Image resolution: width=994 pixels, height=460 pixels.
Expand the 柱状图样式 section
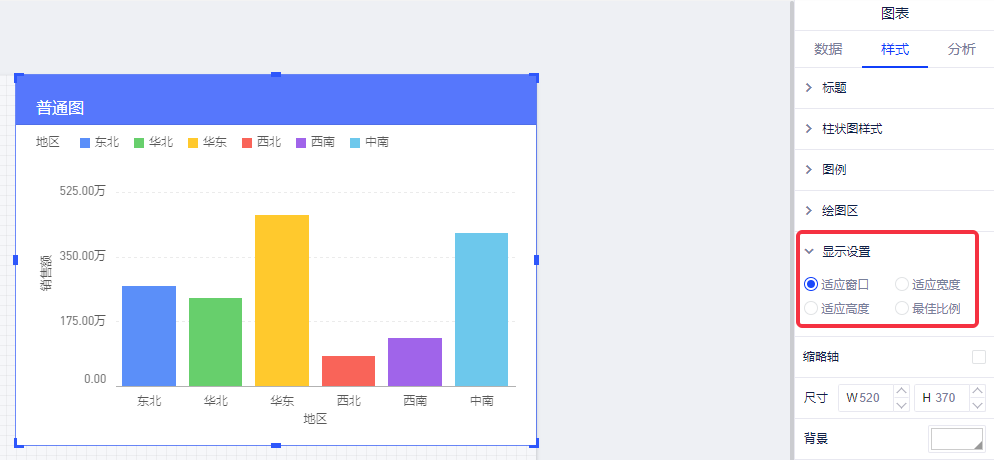click(809, 129)
